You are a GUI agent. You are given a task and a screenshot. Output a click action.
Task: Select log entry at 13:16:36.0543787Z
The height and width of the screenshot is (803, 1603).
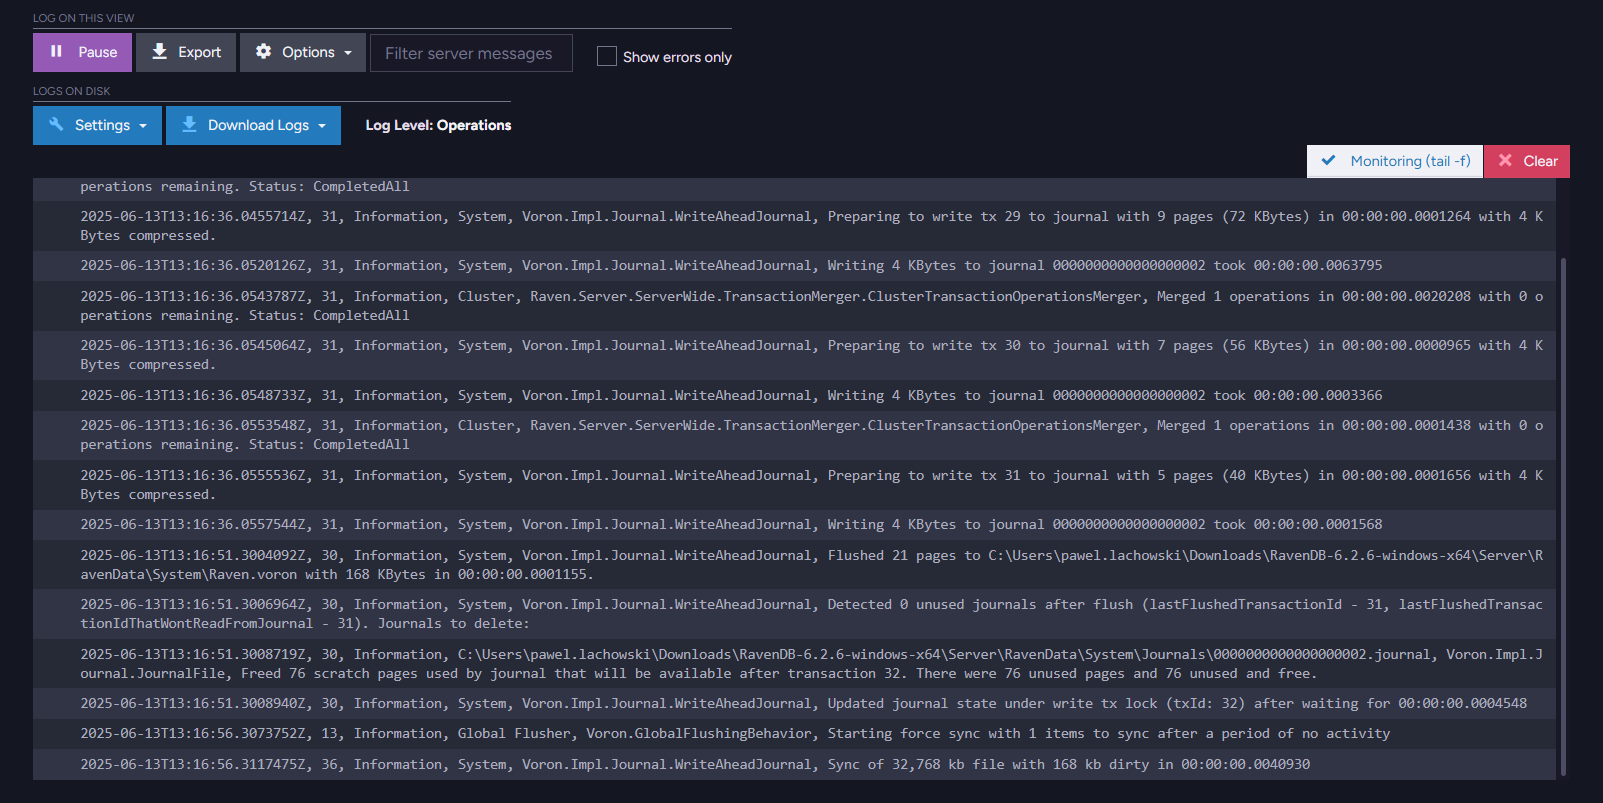794,306
